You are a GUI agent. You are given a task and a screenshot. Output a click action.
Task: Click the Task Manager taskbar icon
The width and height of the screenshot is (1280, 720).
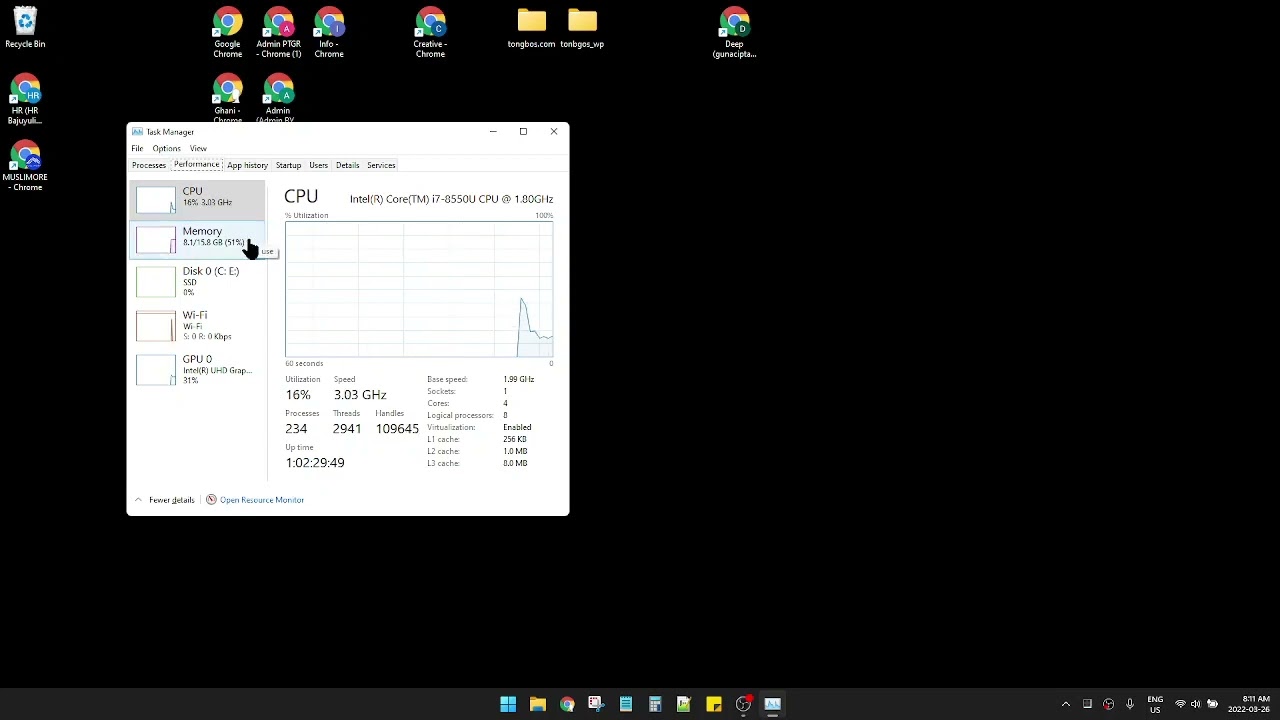(772, 704)
